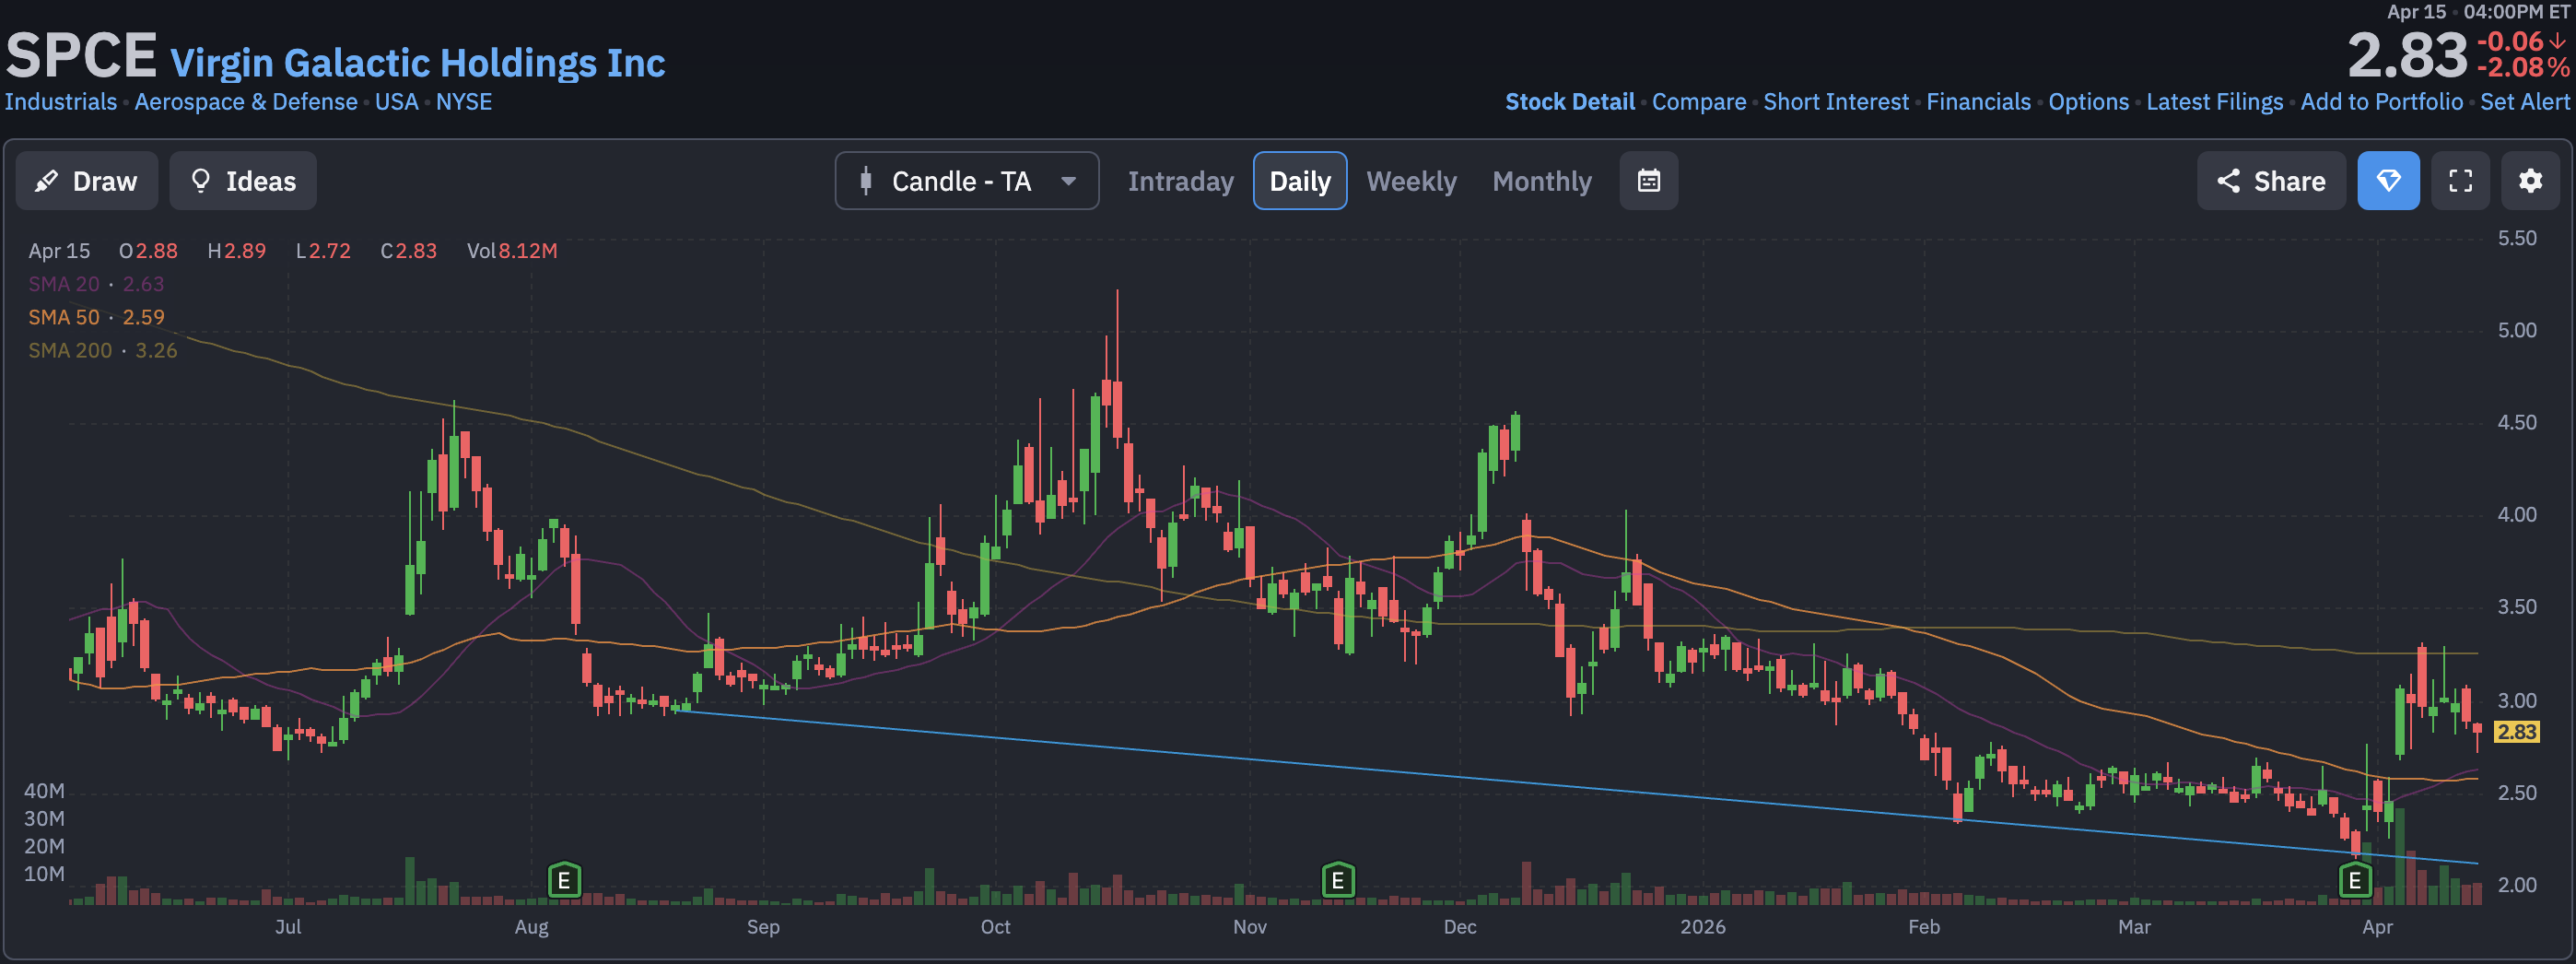Open the Ideas lightbulb button
Screen dimensions: 2576x964
click(243, 181)
